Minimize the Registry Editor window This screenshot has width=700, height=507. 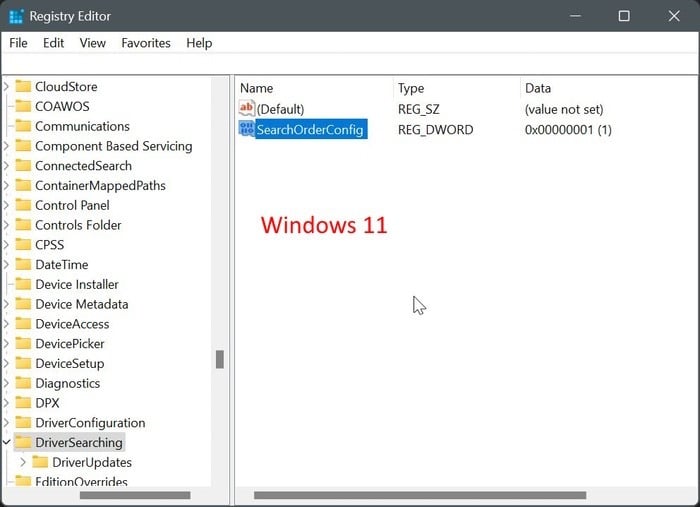[575, 16]
